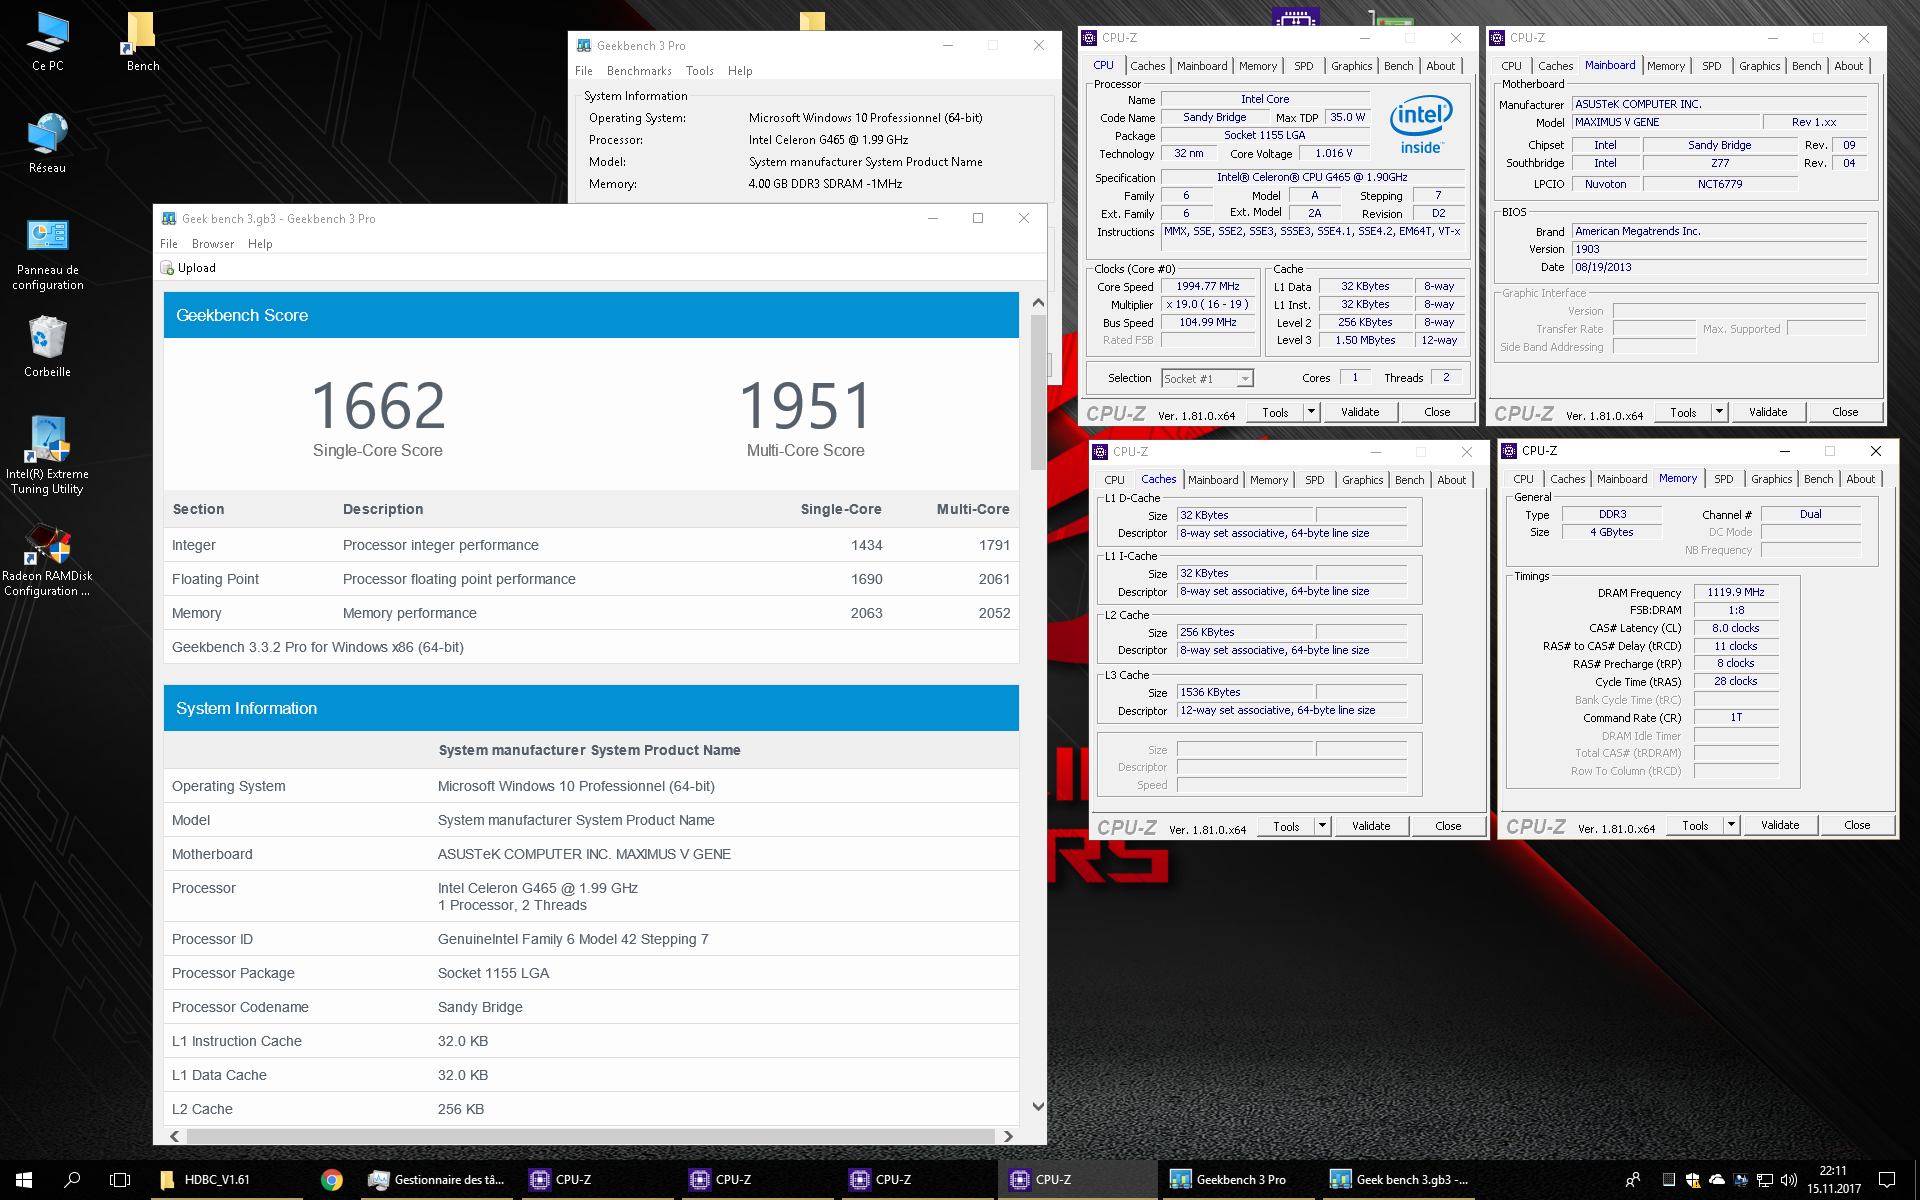Click the system tray clock showing 22:11
The width and height of the screenshot is (1920, 1200).
pyautogui.click(x=1833, y=1180)
